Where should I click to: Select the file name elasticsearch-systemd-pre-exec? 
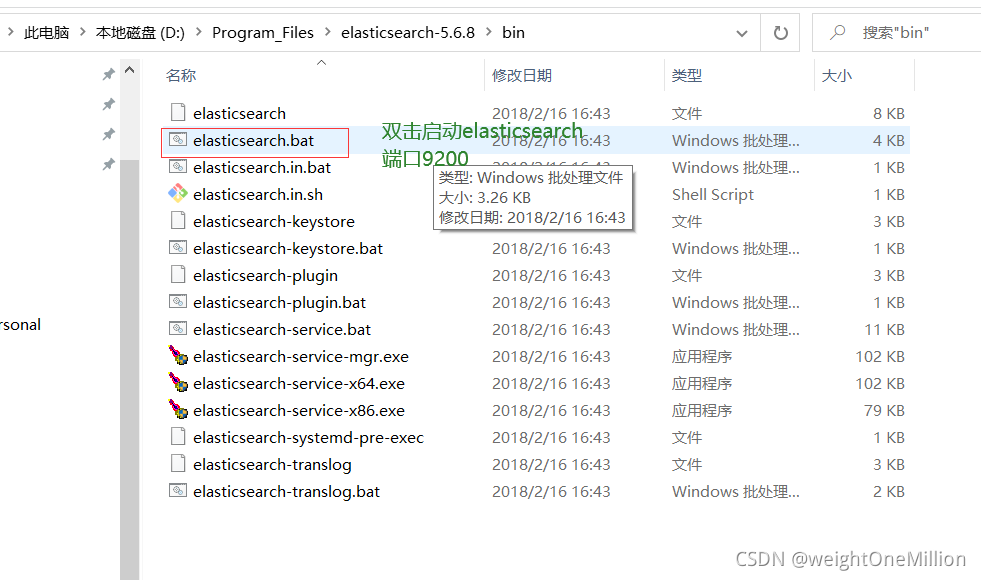[308, 437]
